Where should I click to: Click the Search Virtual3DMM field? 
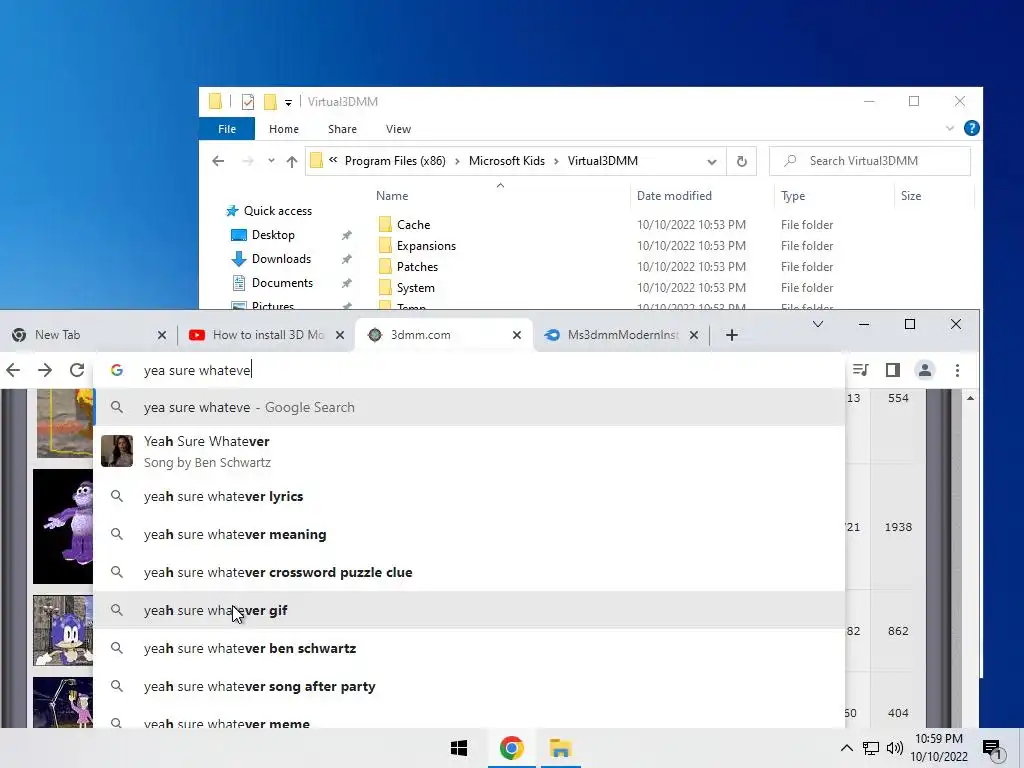pos(870,161)
